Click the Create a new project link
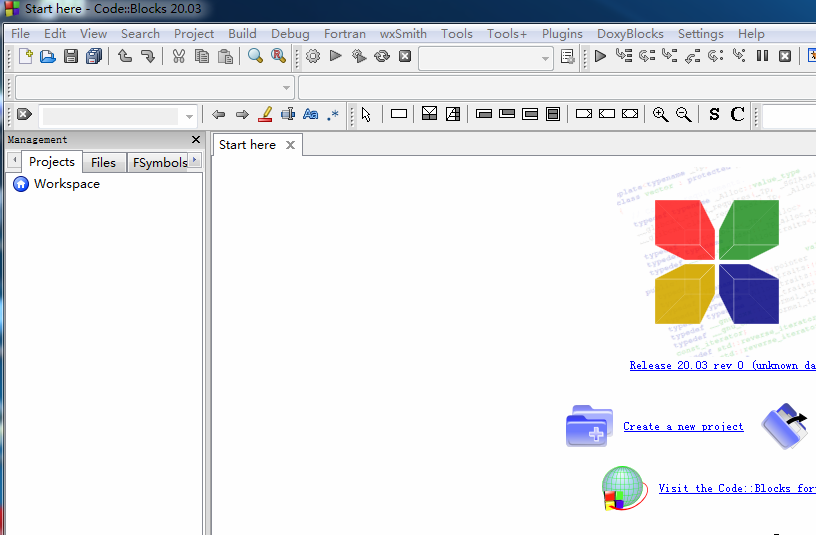 tap(683, 426)
